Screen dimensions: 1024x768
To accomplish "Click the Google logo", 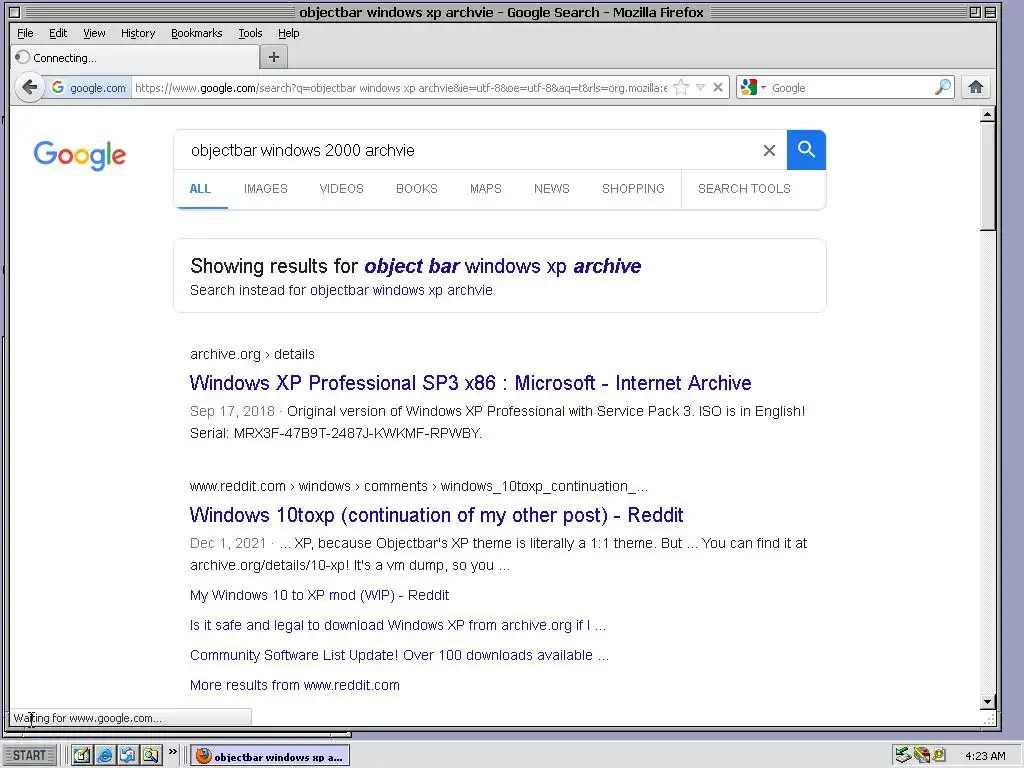I will pos(80,155).
